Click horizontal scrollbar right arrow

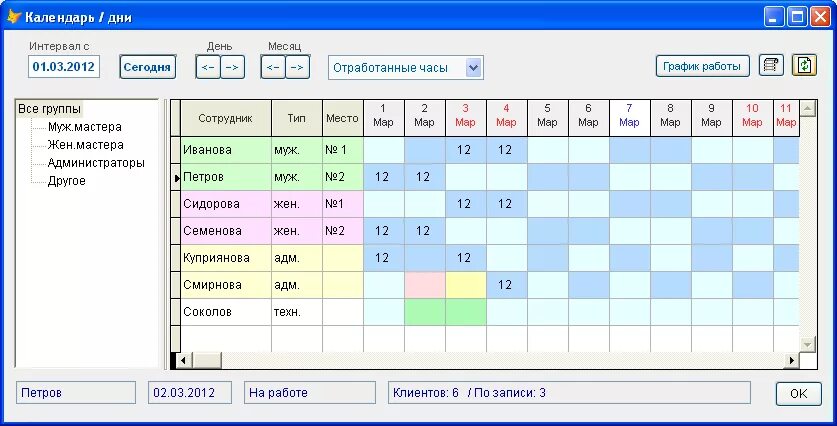click(x=792, y=360)
